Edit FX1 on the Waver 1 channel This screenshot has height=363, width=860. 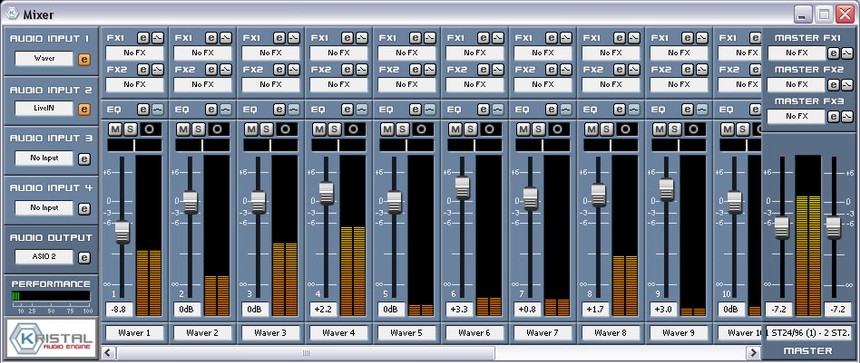[x=143, y=38]
